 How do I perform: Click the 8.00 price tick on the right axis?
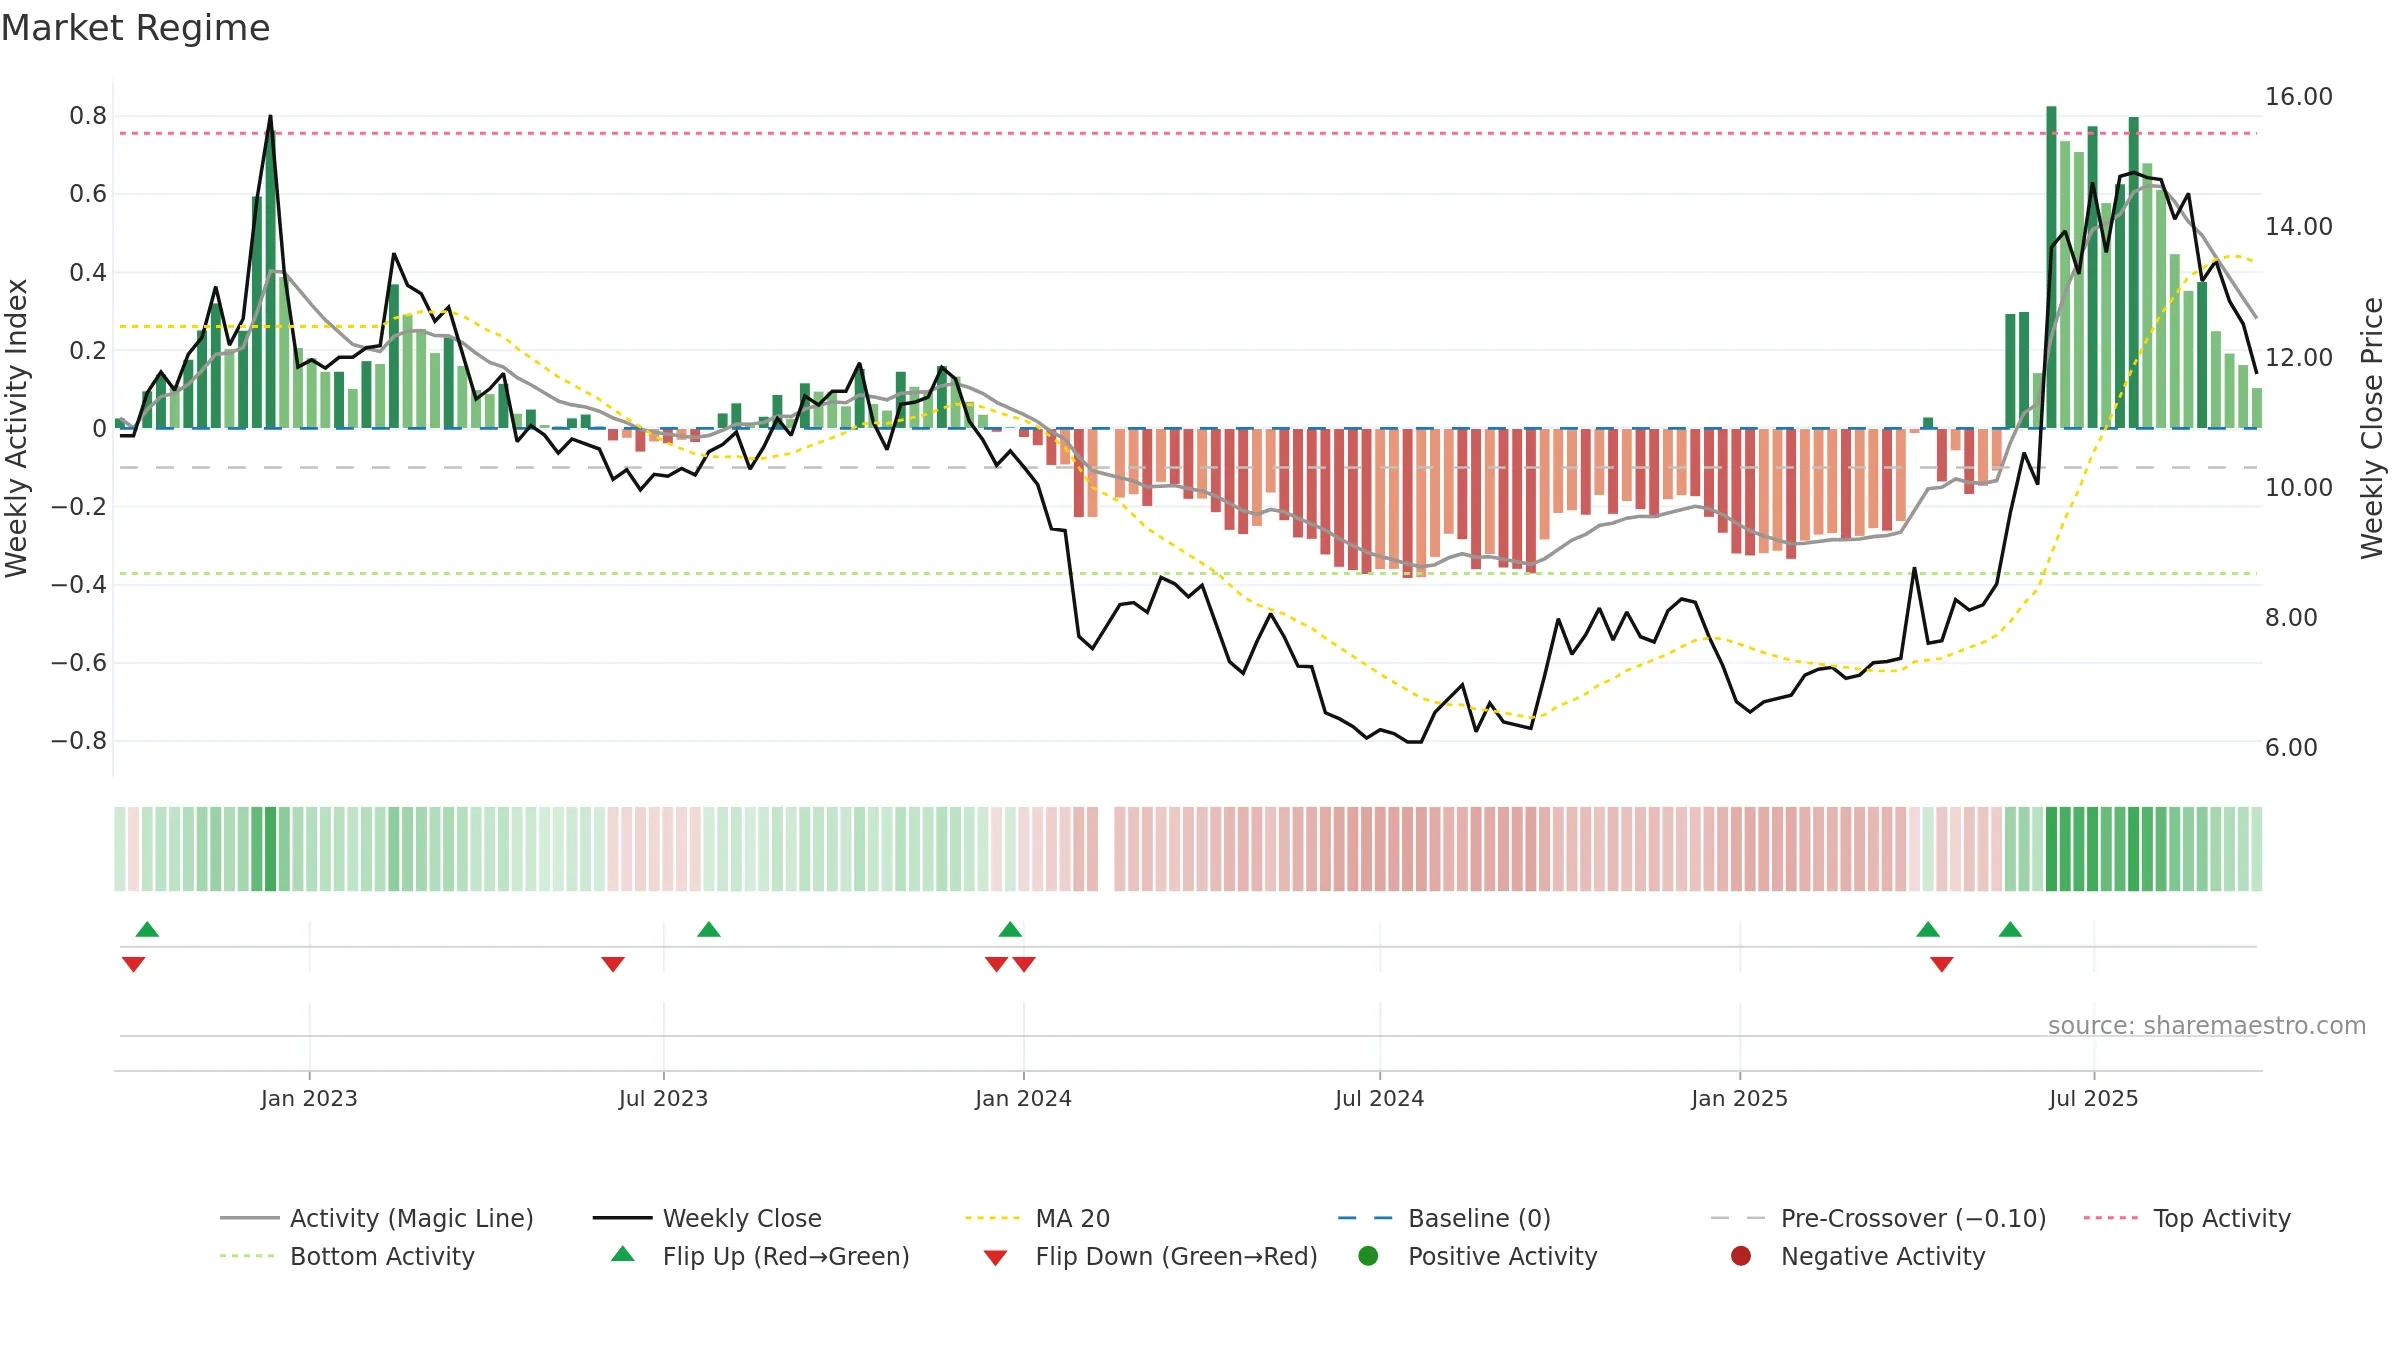click(2290, 617)
